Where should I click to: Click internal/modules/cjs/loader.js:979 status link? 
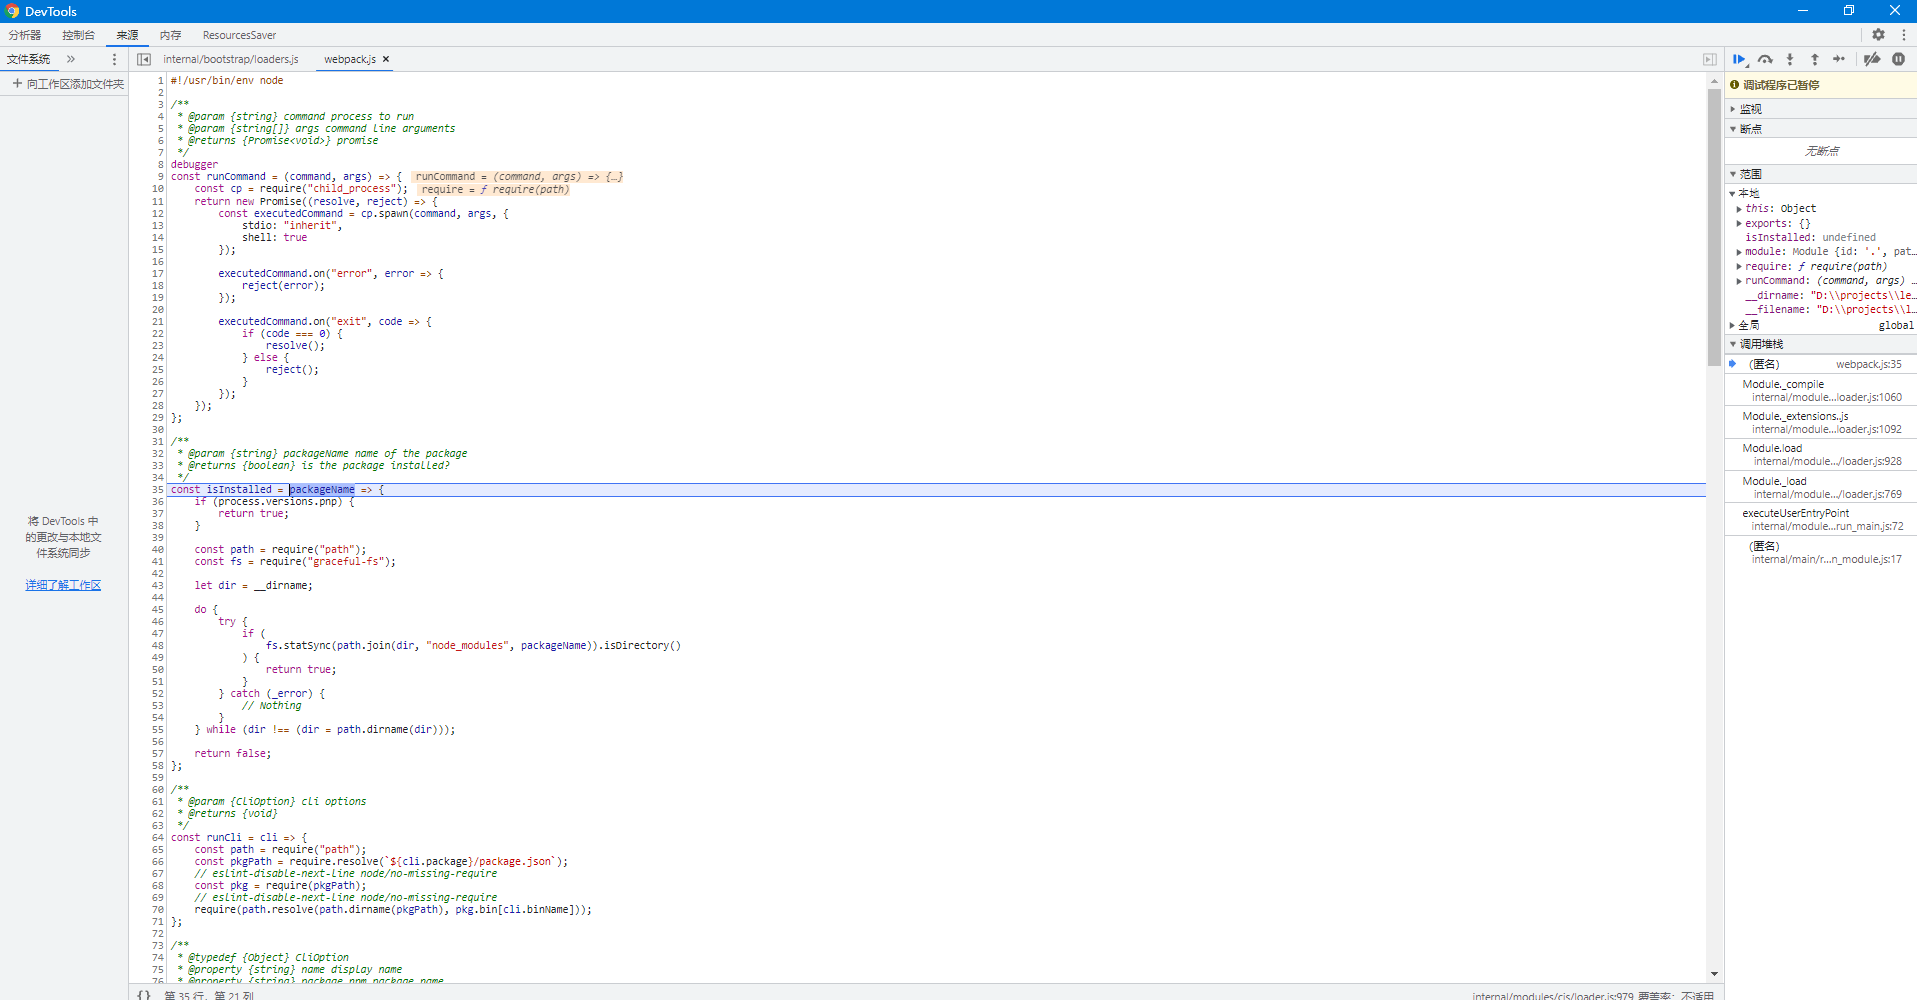click(x=1552, y=995)
